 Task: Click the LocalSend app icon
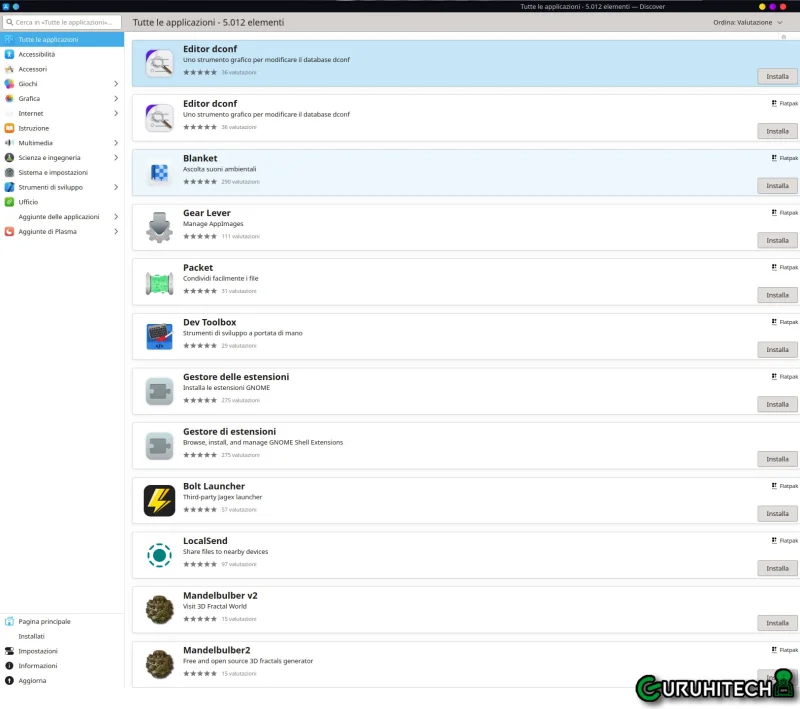[159, 555]
